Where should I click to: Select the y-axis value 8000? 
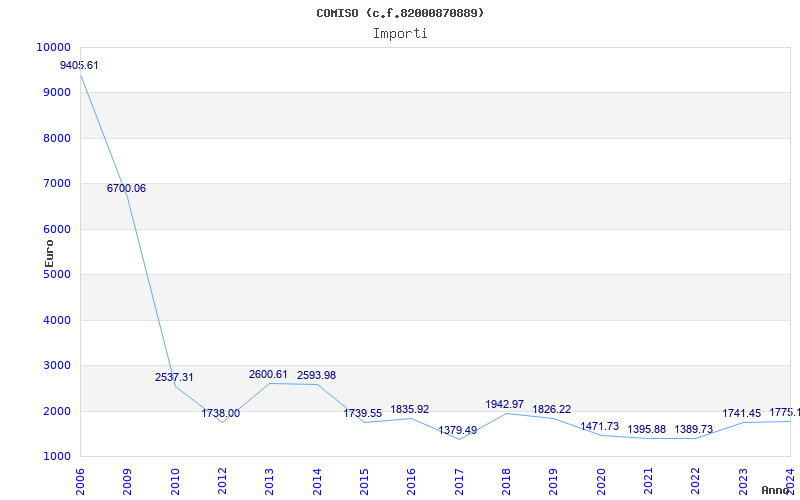tap(57, 138)
